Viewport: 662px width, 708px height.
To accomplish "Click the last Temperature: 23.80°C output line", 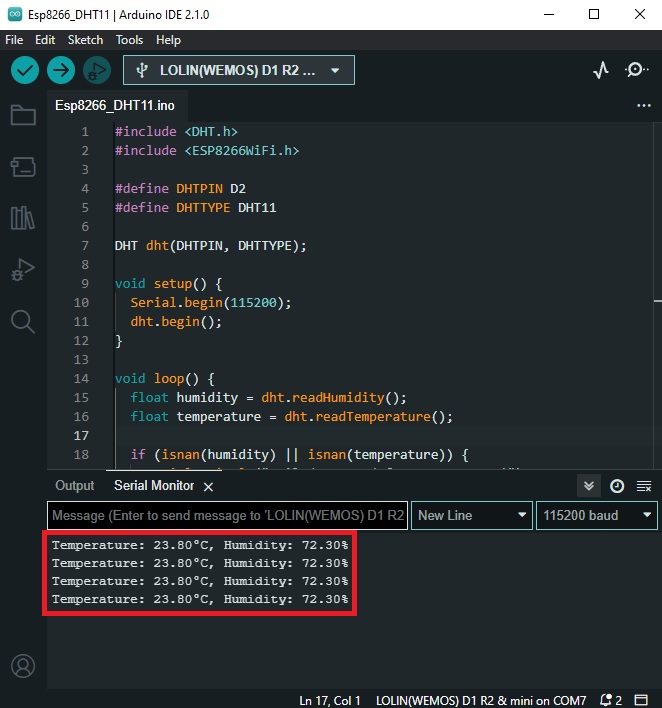I will (x=200, y=599).
